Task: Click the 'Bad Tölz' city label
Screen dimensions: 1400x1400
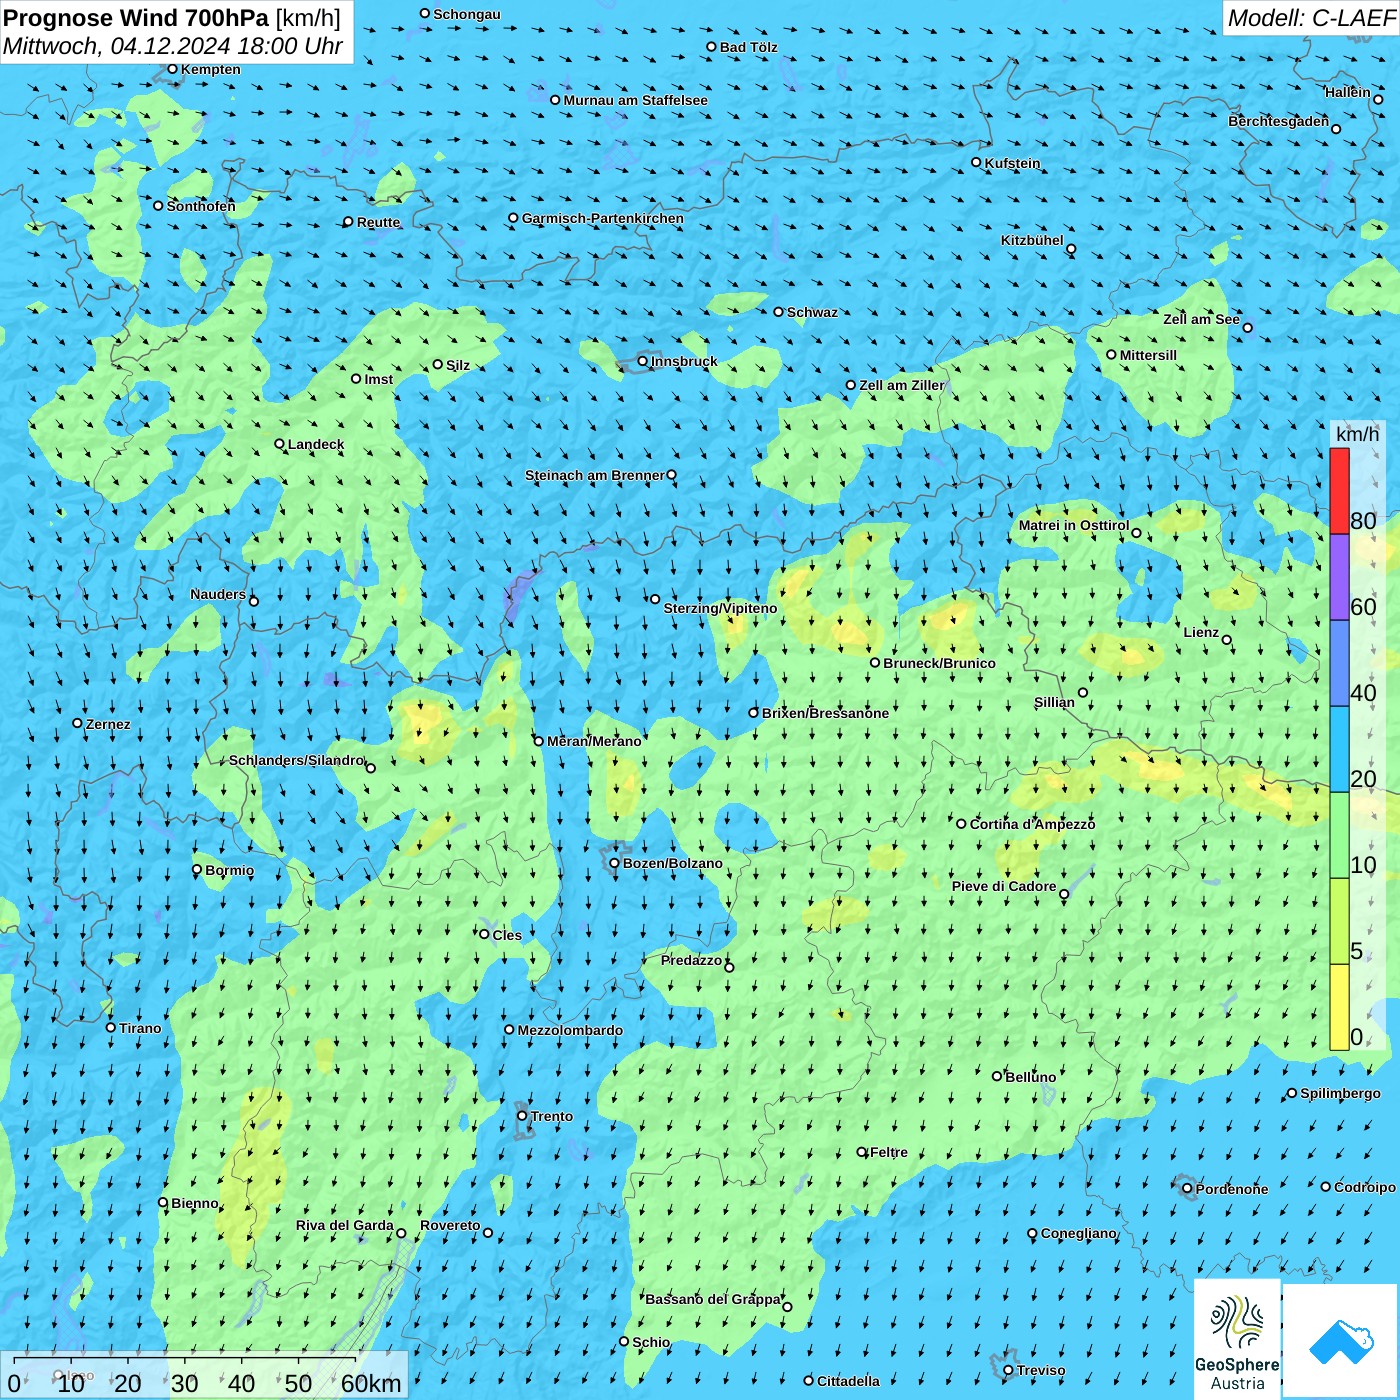Action: coord(748,47)
